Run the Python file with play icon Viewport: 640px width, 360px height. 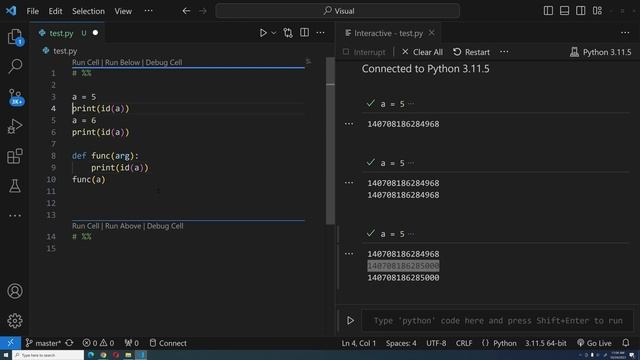click(263, 33)
